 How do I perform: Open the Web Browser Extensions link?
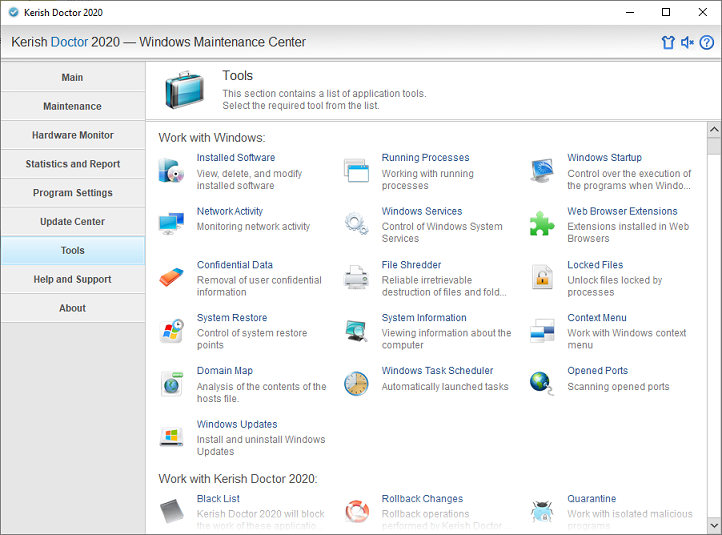coord(622,211)
